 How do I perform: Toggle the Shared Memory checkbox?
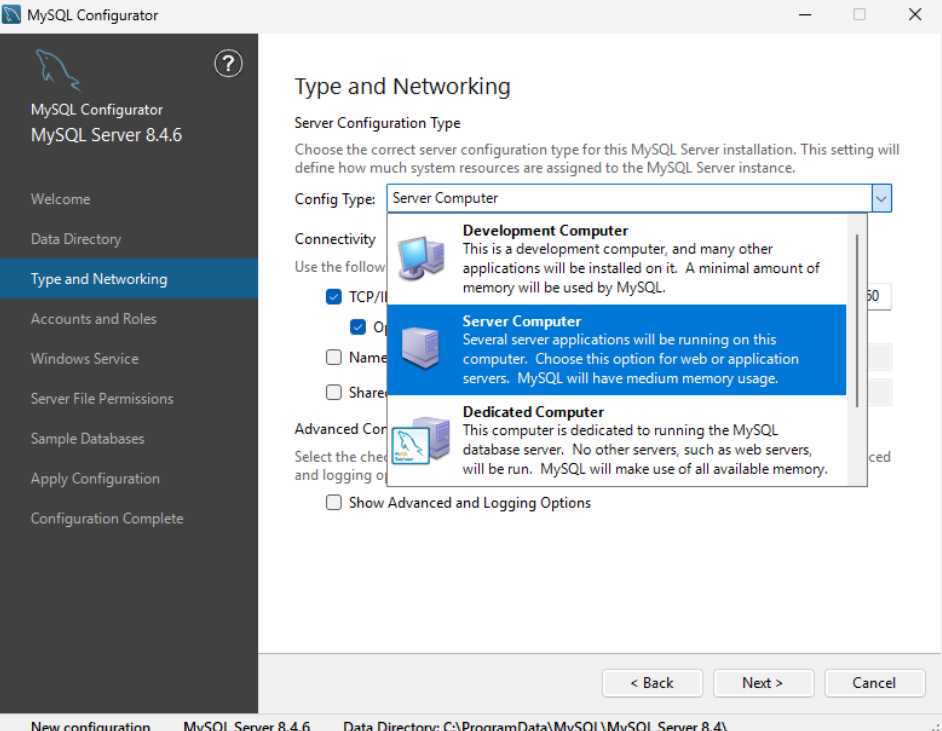point(334,393)
